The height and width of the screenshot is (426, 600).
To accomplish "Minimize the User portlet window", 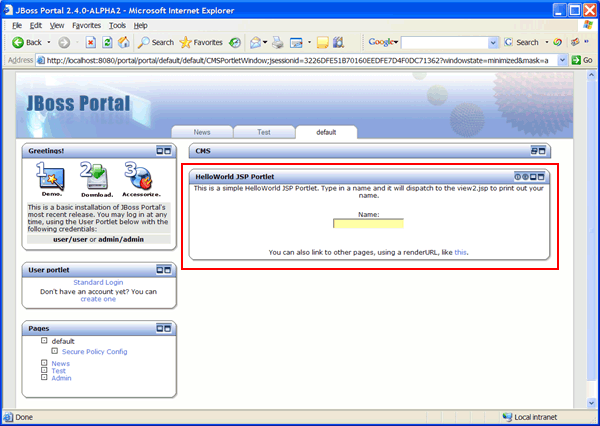I will click(x=160, y=270).
